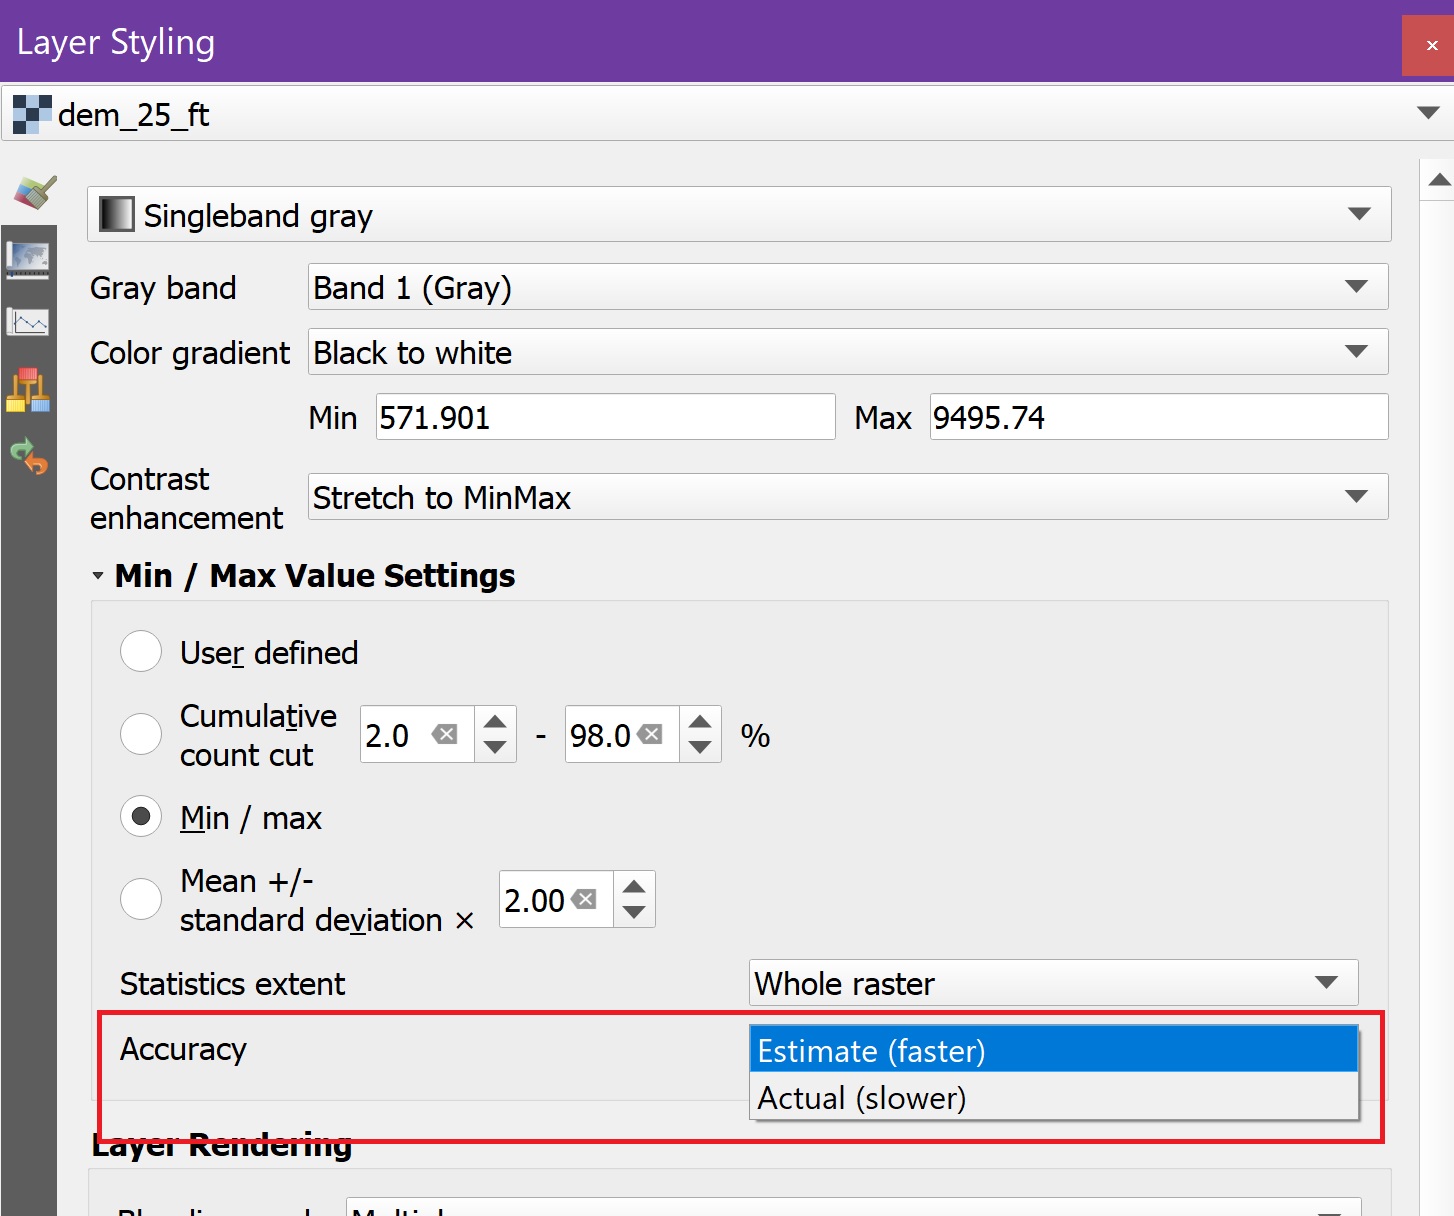Select the Cumulative count cut option
The height and width of the screenshot is (1216, 1454).
coord(141,735)
